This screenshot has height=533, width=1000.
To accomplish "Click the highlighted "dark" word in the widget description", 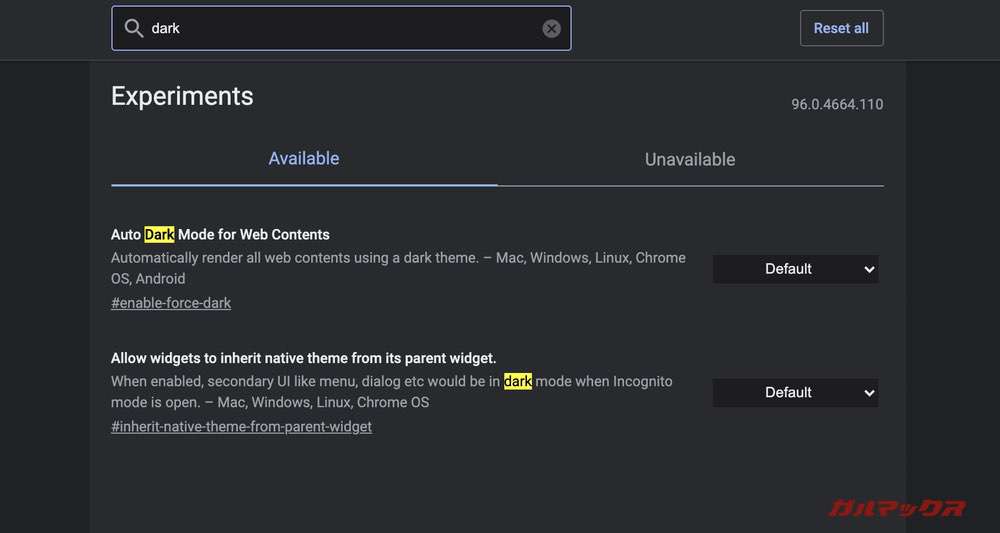I will coord(517,381).
